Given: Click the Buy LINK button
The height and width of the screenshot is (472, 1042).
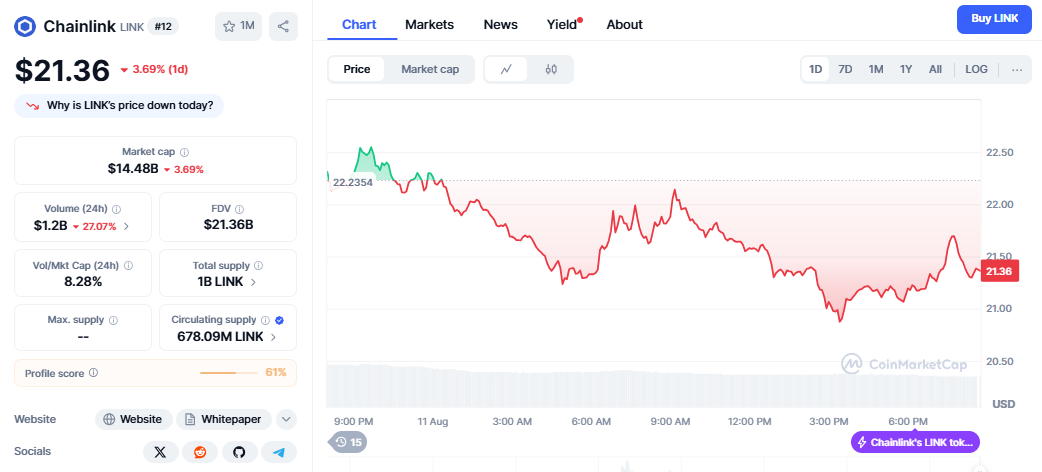Looking at the screenshot, I should pos(993,19).
